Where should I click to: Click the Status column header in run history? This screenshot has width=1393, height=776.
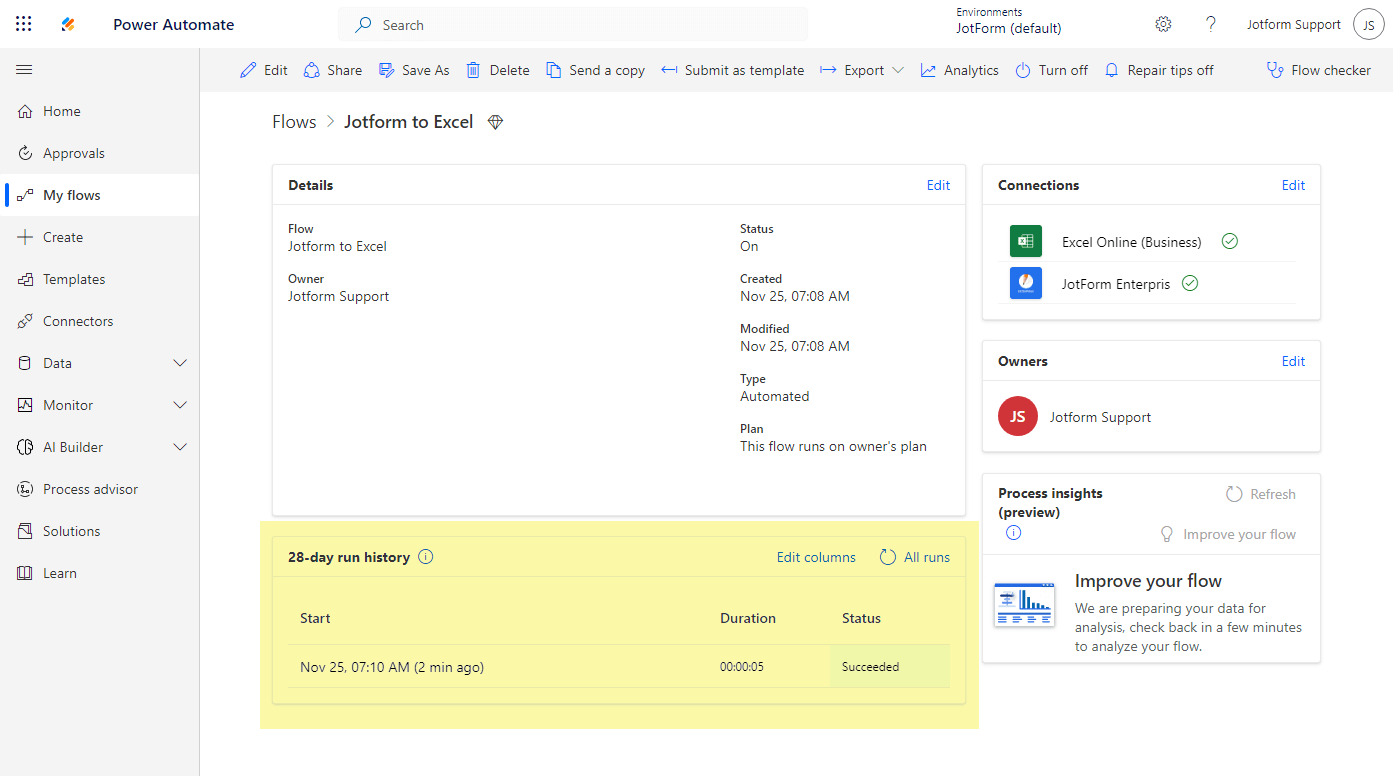(861, 618)
